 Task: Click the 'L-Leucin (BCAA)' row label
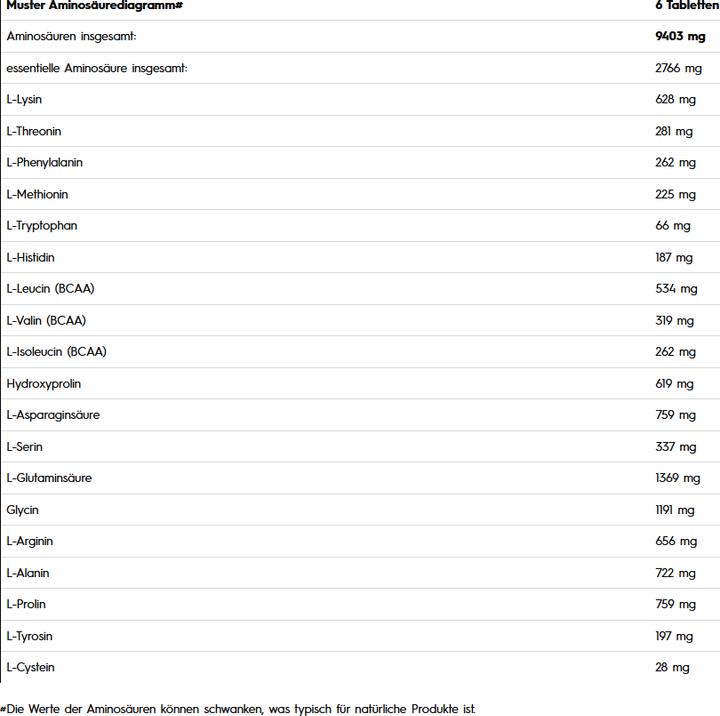50,288
